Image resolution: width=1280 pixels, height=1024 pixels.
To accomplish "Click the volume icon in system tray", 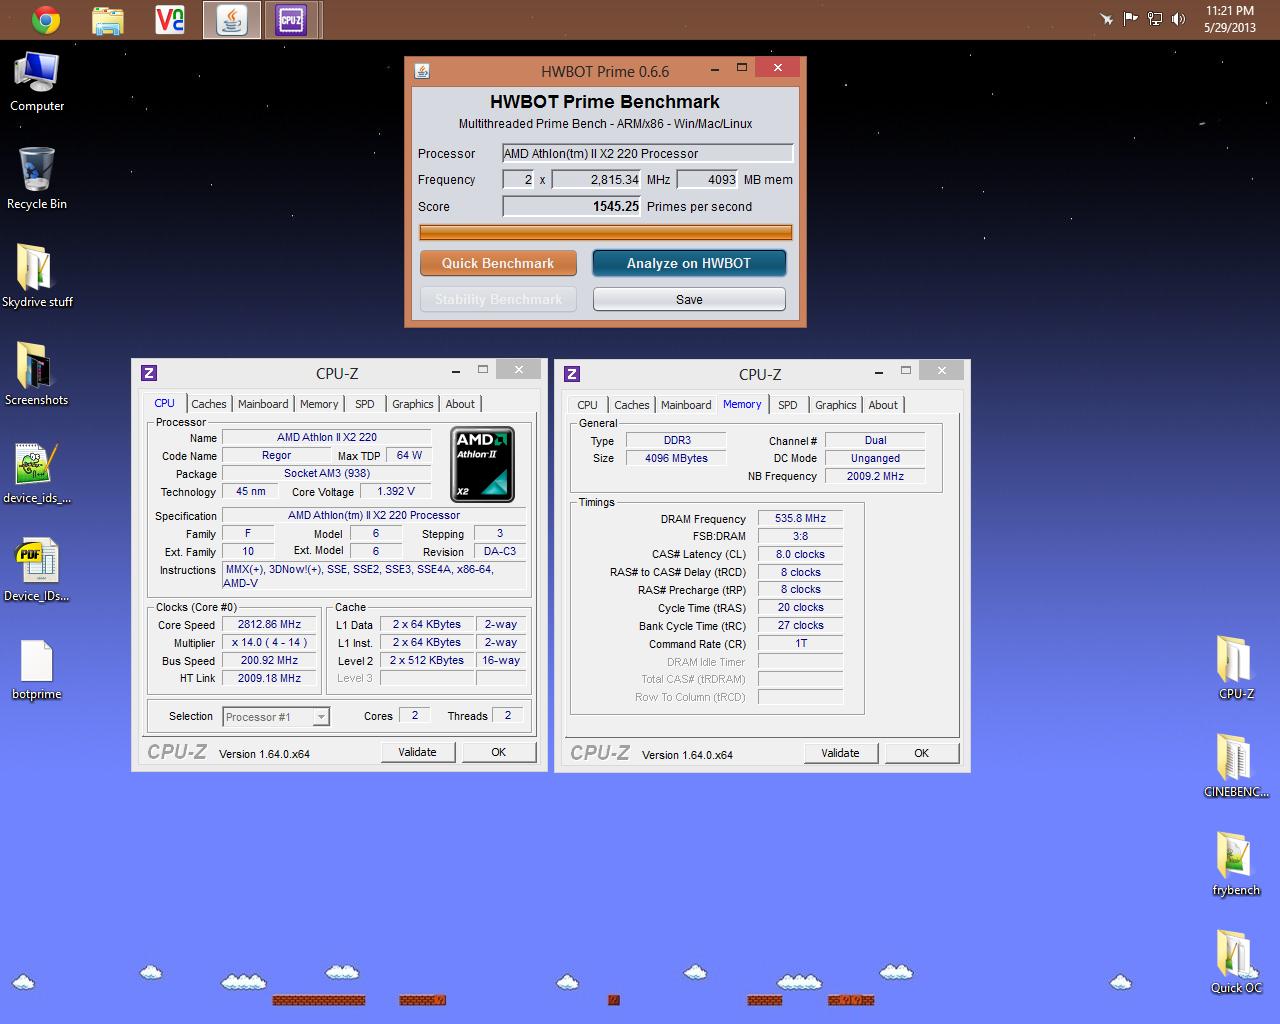I will (x=1178, y=18).
